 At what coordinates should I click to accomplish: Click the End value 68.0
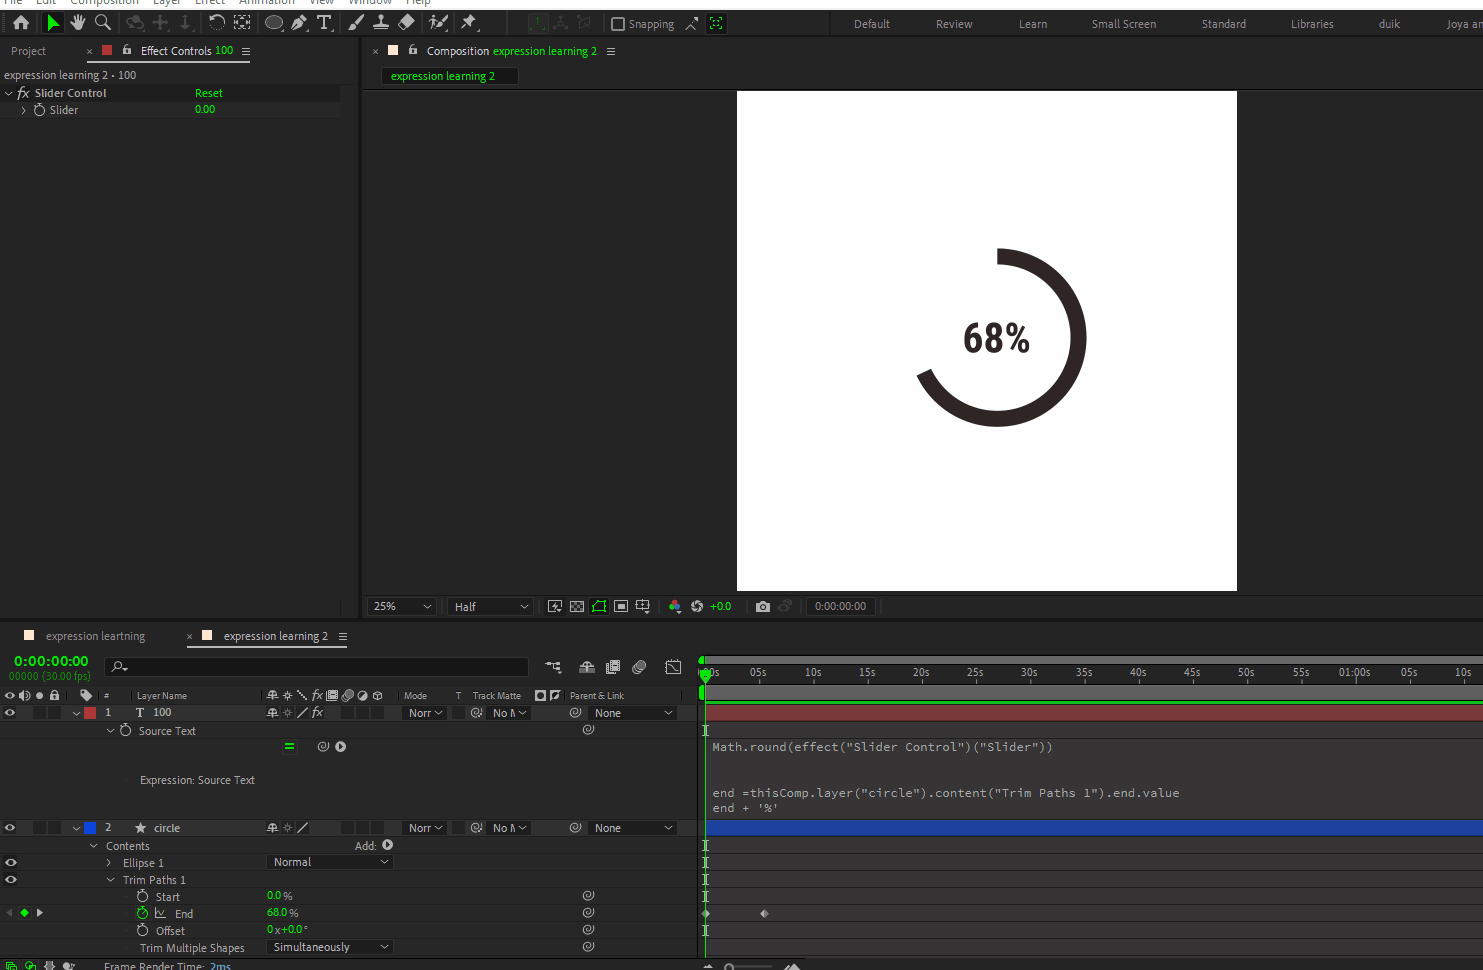pos(277,913)
